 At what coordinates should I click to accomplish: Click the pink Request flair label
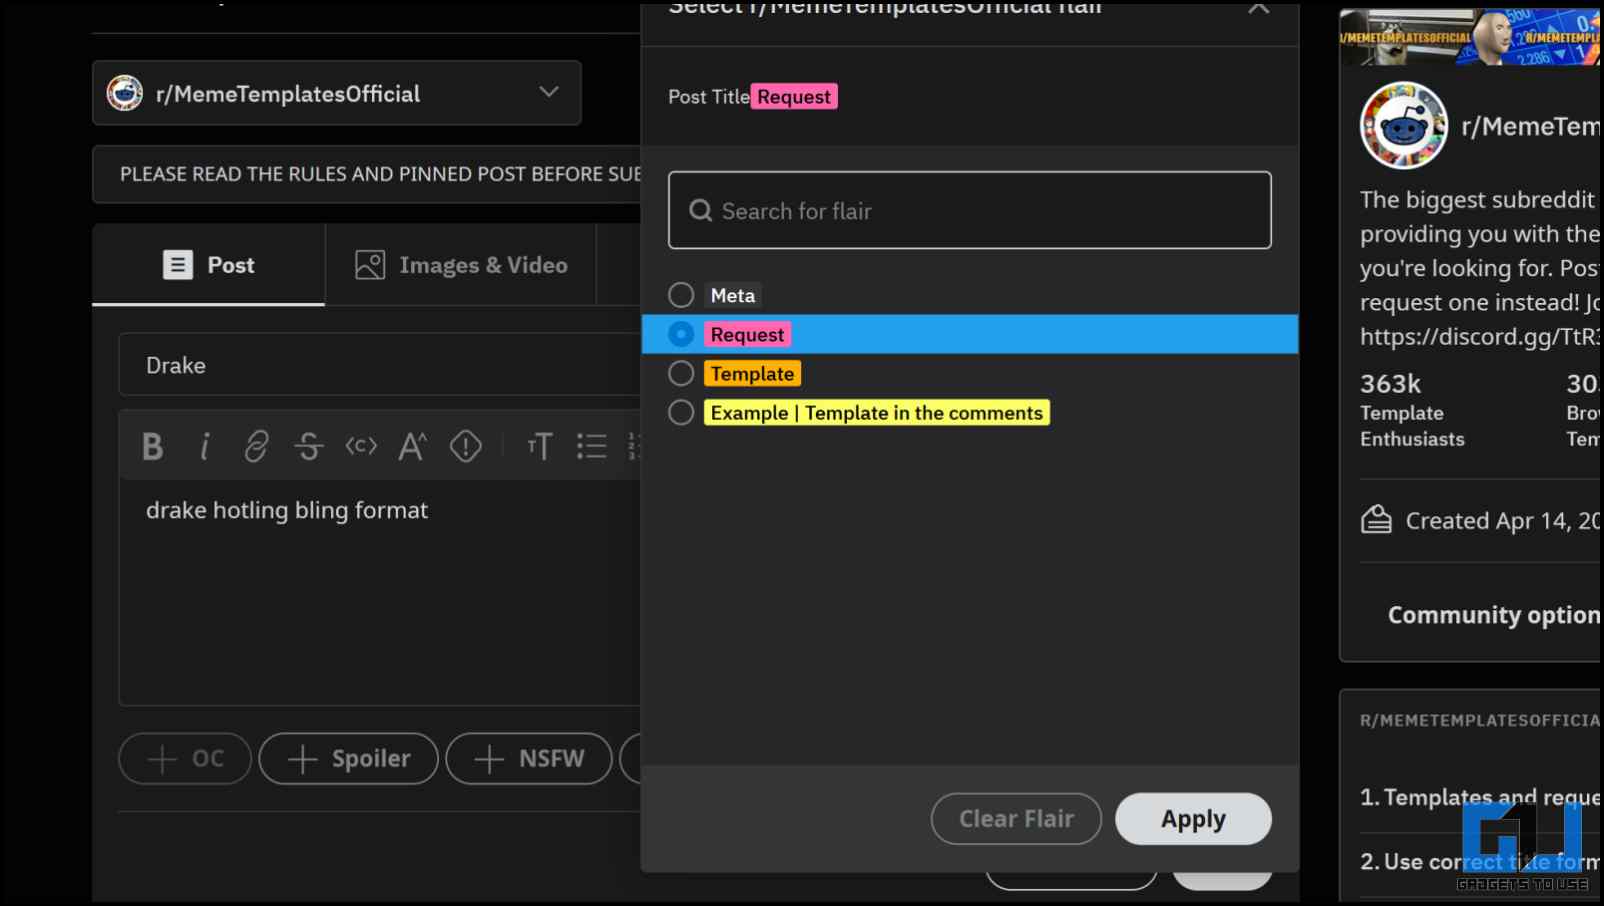click(x=747, y=334)
